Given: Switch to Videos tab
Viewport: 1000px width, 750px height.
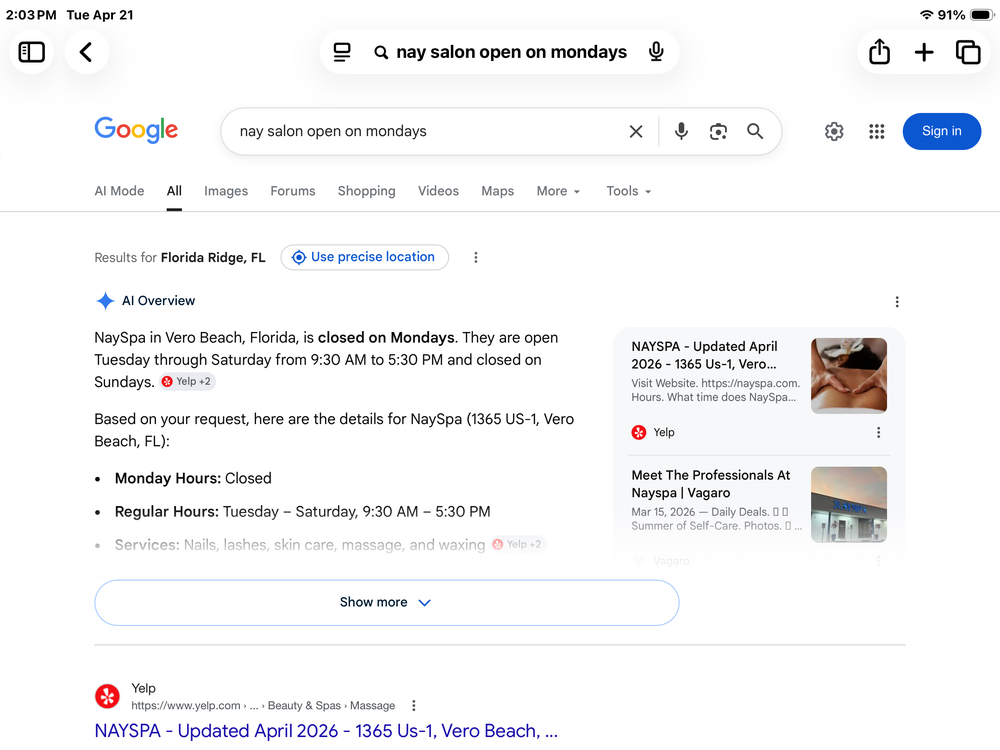Looking at the screenshot, I should tap(438, 191).
